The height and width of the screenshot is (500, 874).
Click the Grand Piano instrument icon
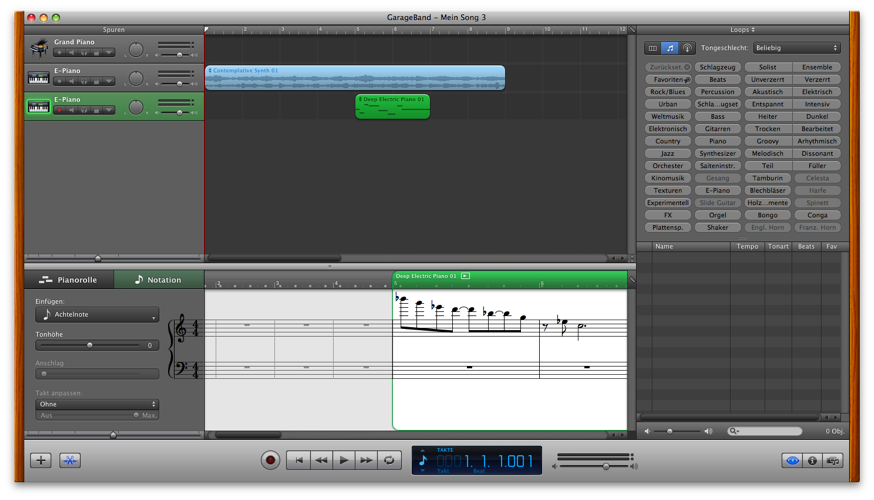(39, 48)
